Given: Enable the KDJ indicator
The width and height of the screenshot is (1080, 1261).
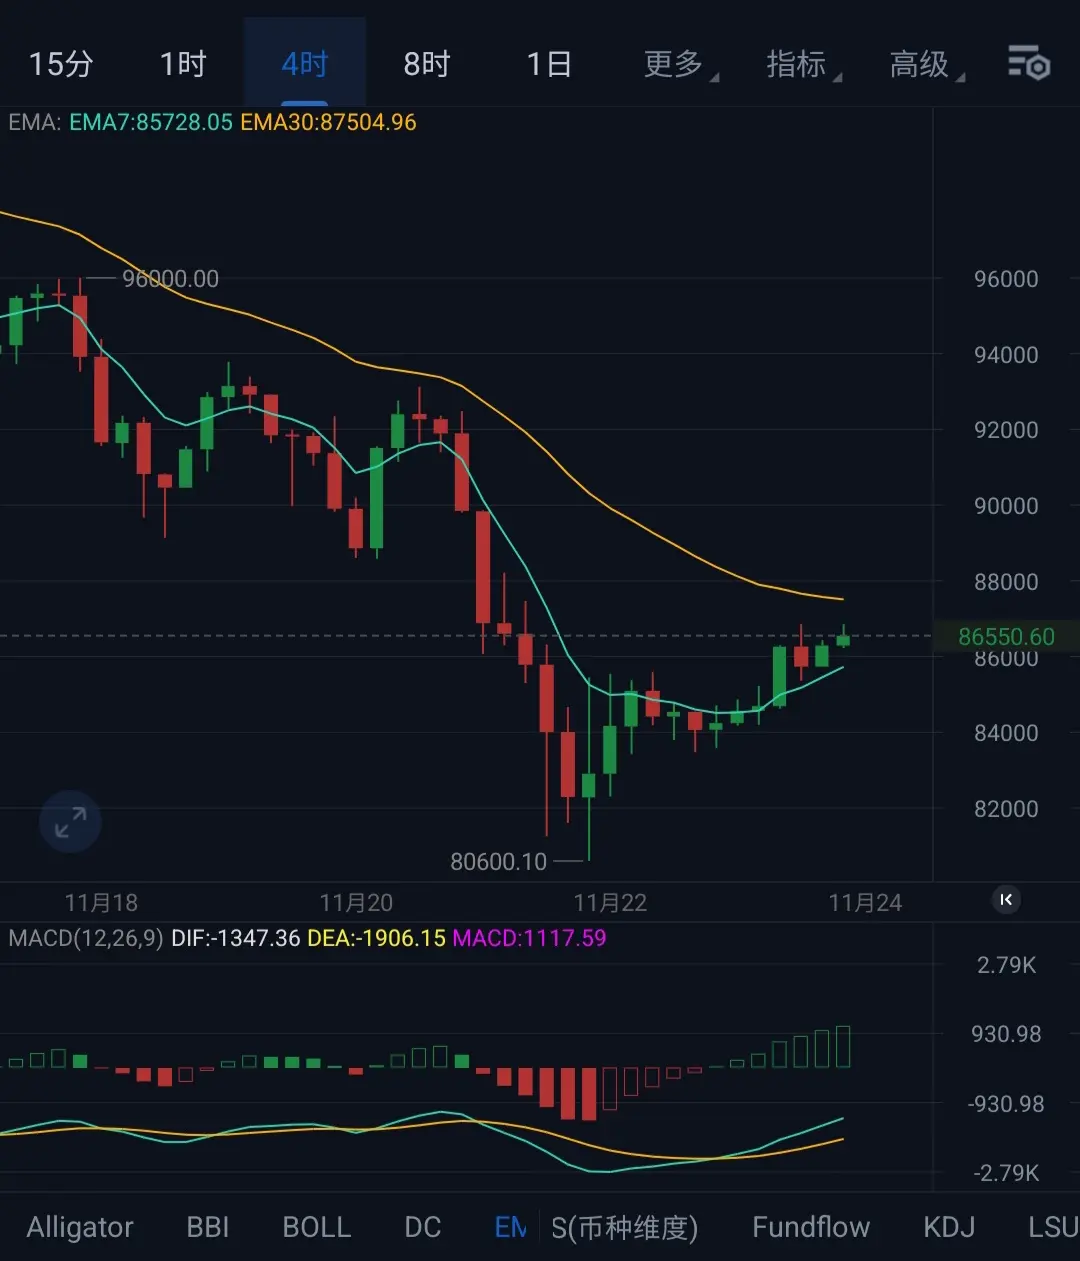Looking at the screenshot, I should tap(949, 1227).
